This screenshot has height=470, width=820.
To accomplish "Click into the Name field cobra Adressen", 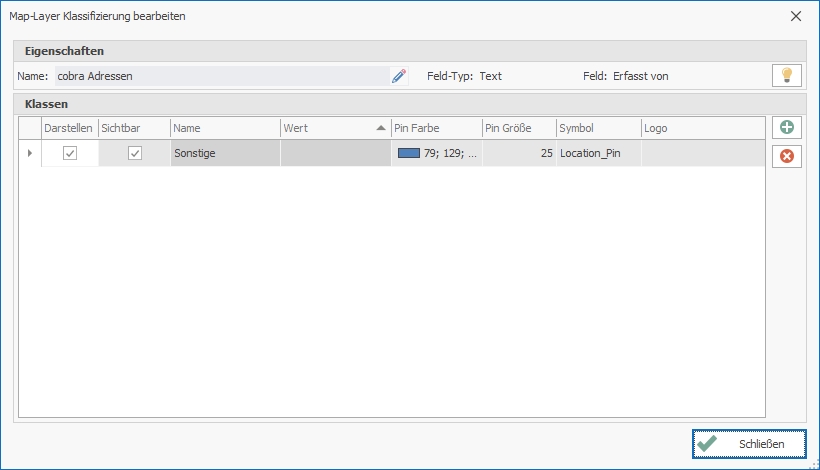I will [x=220, y=76].
